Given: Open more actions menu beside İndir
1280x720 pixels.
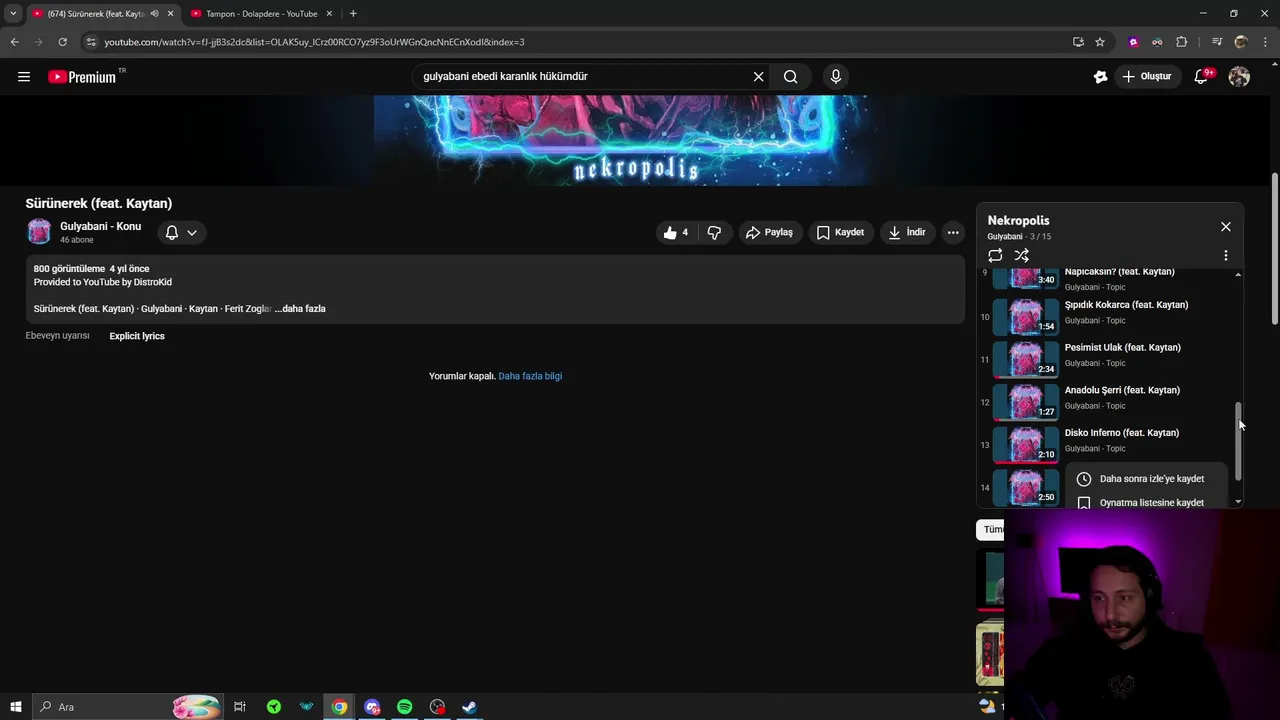Looking at the screenshot, I should coord(953,232).
